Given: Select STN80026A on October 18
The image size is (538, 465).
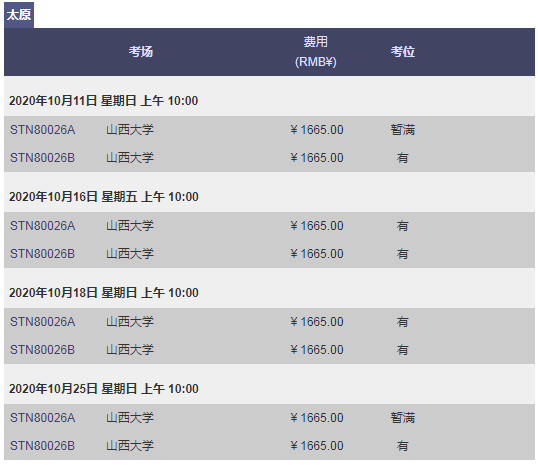Looking at the screenshot, I should pyautogui.click(x=43, y=322).
